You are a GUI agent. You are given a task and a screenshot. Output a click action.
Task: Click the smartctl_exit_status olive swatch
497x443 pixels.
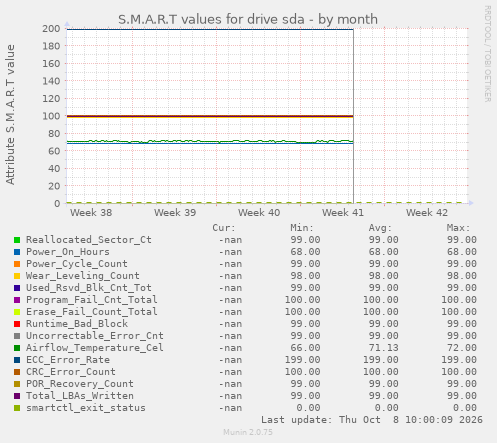click(17, 408)
